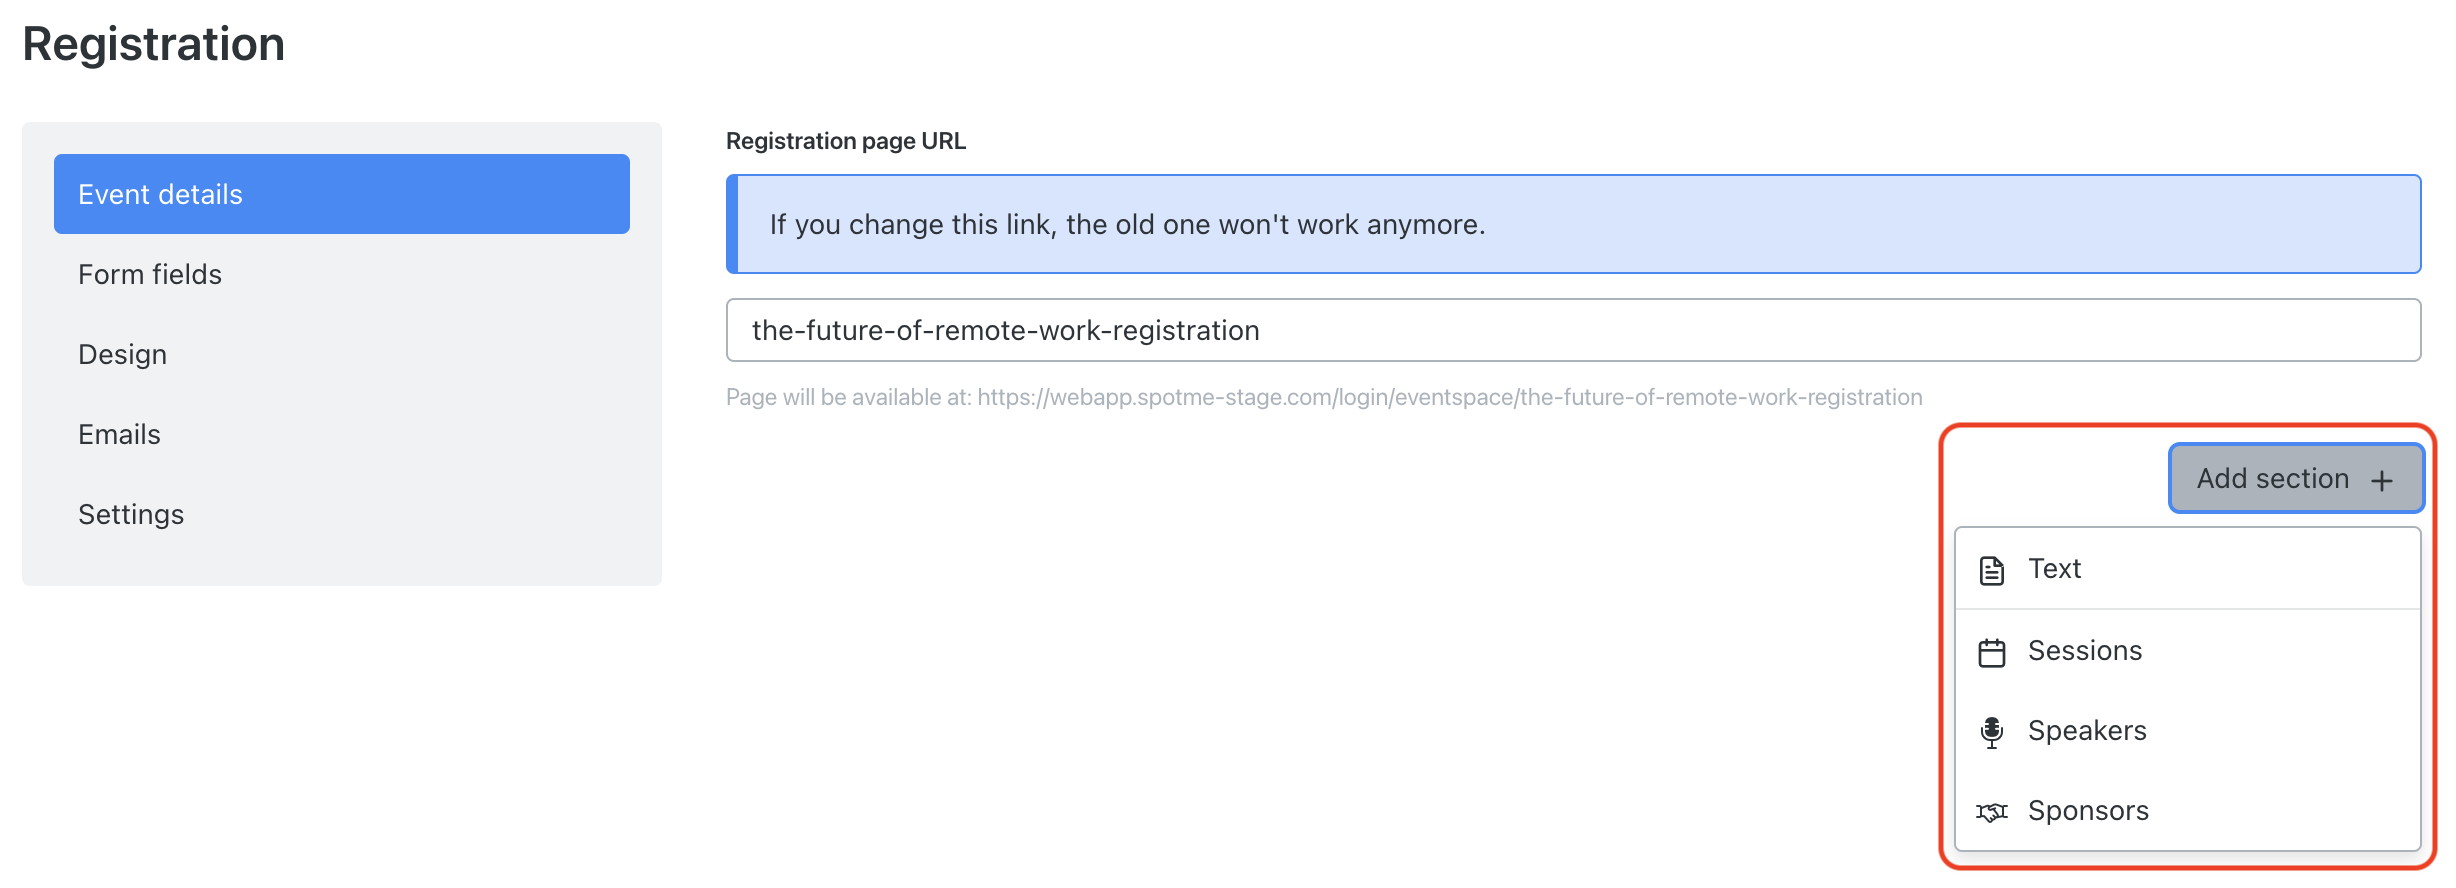Click the Text document icon
Viewport: 2456px width, 888px height.
coord(1991,570)
